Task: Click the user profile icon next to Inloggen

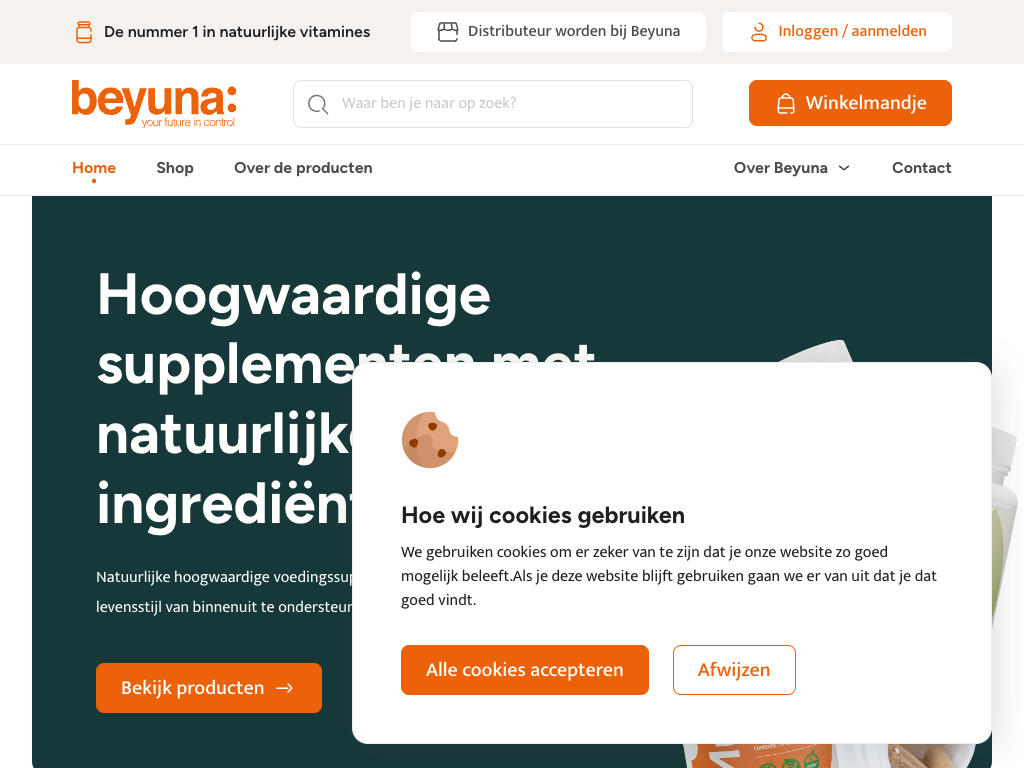Action: (x=759, y=32)
